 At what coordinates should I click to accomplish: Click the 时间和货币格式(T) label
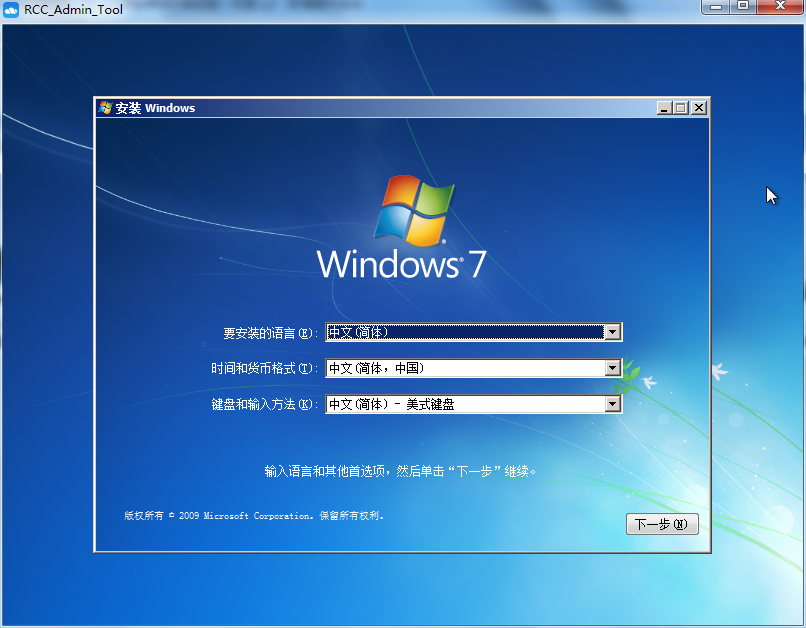[264, 369]
